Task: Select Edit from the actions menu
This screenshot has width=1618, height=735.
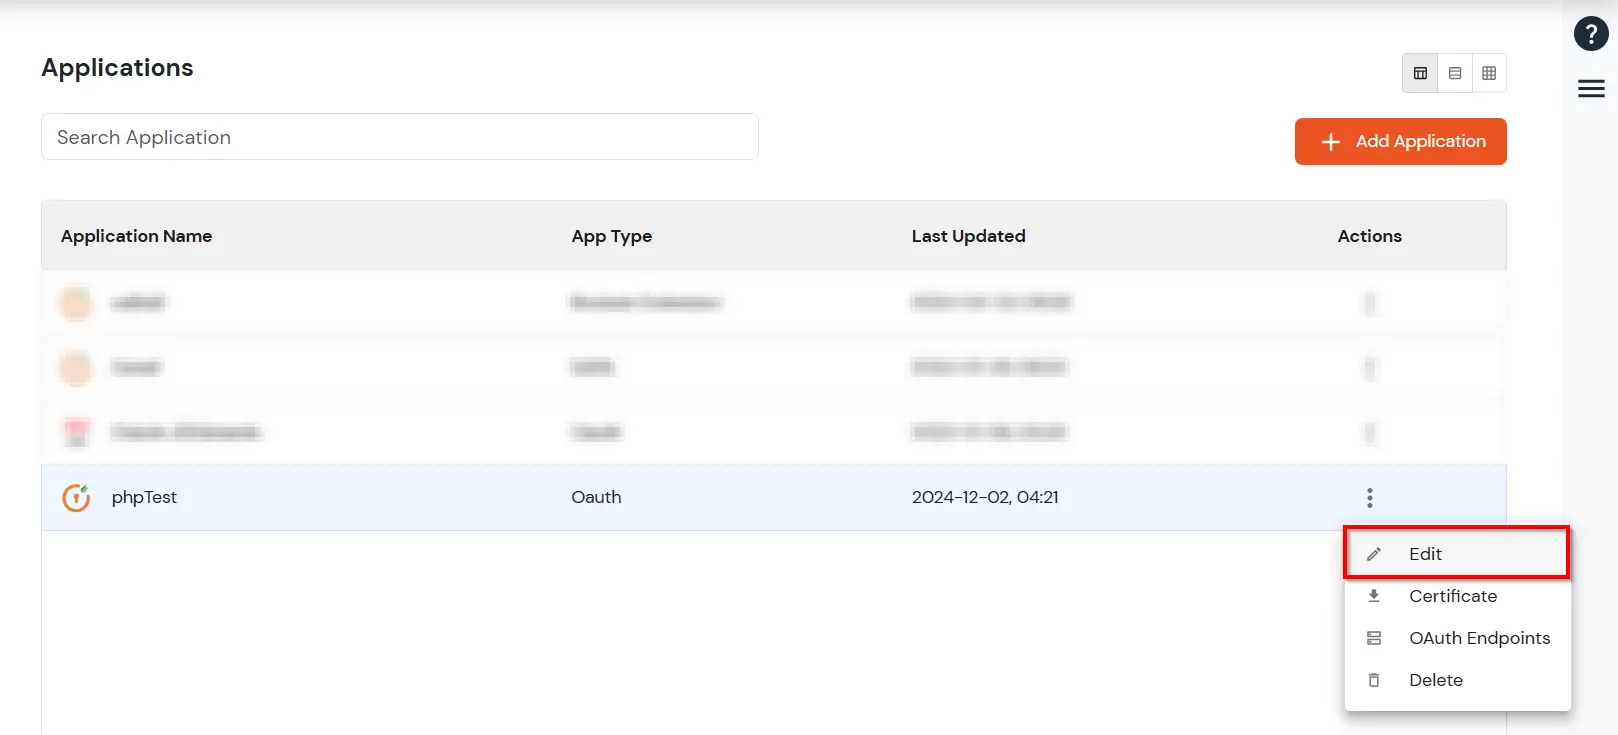Action: click(x=1457, y=553)
